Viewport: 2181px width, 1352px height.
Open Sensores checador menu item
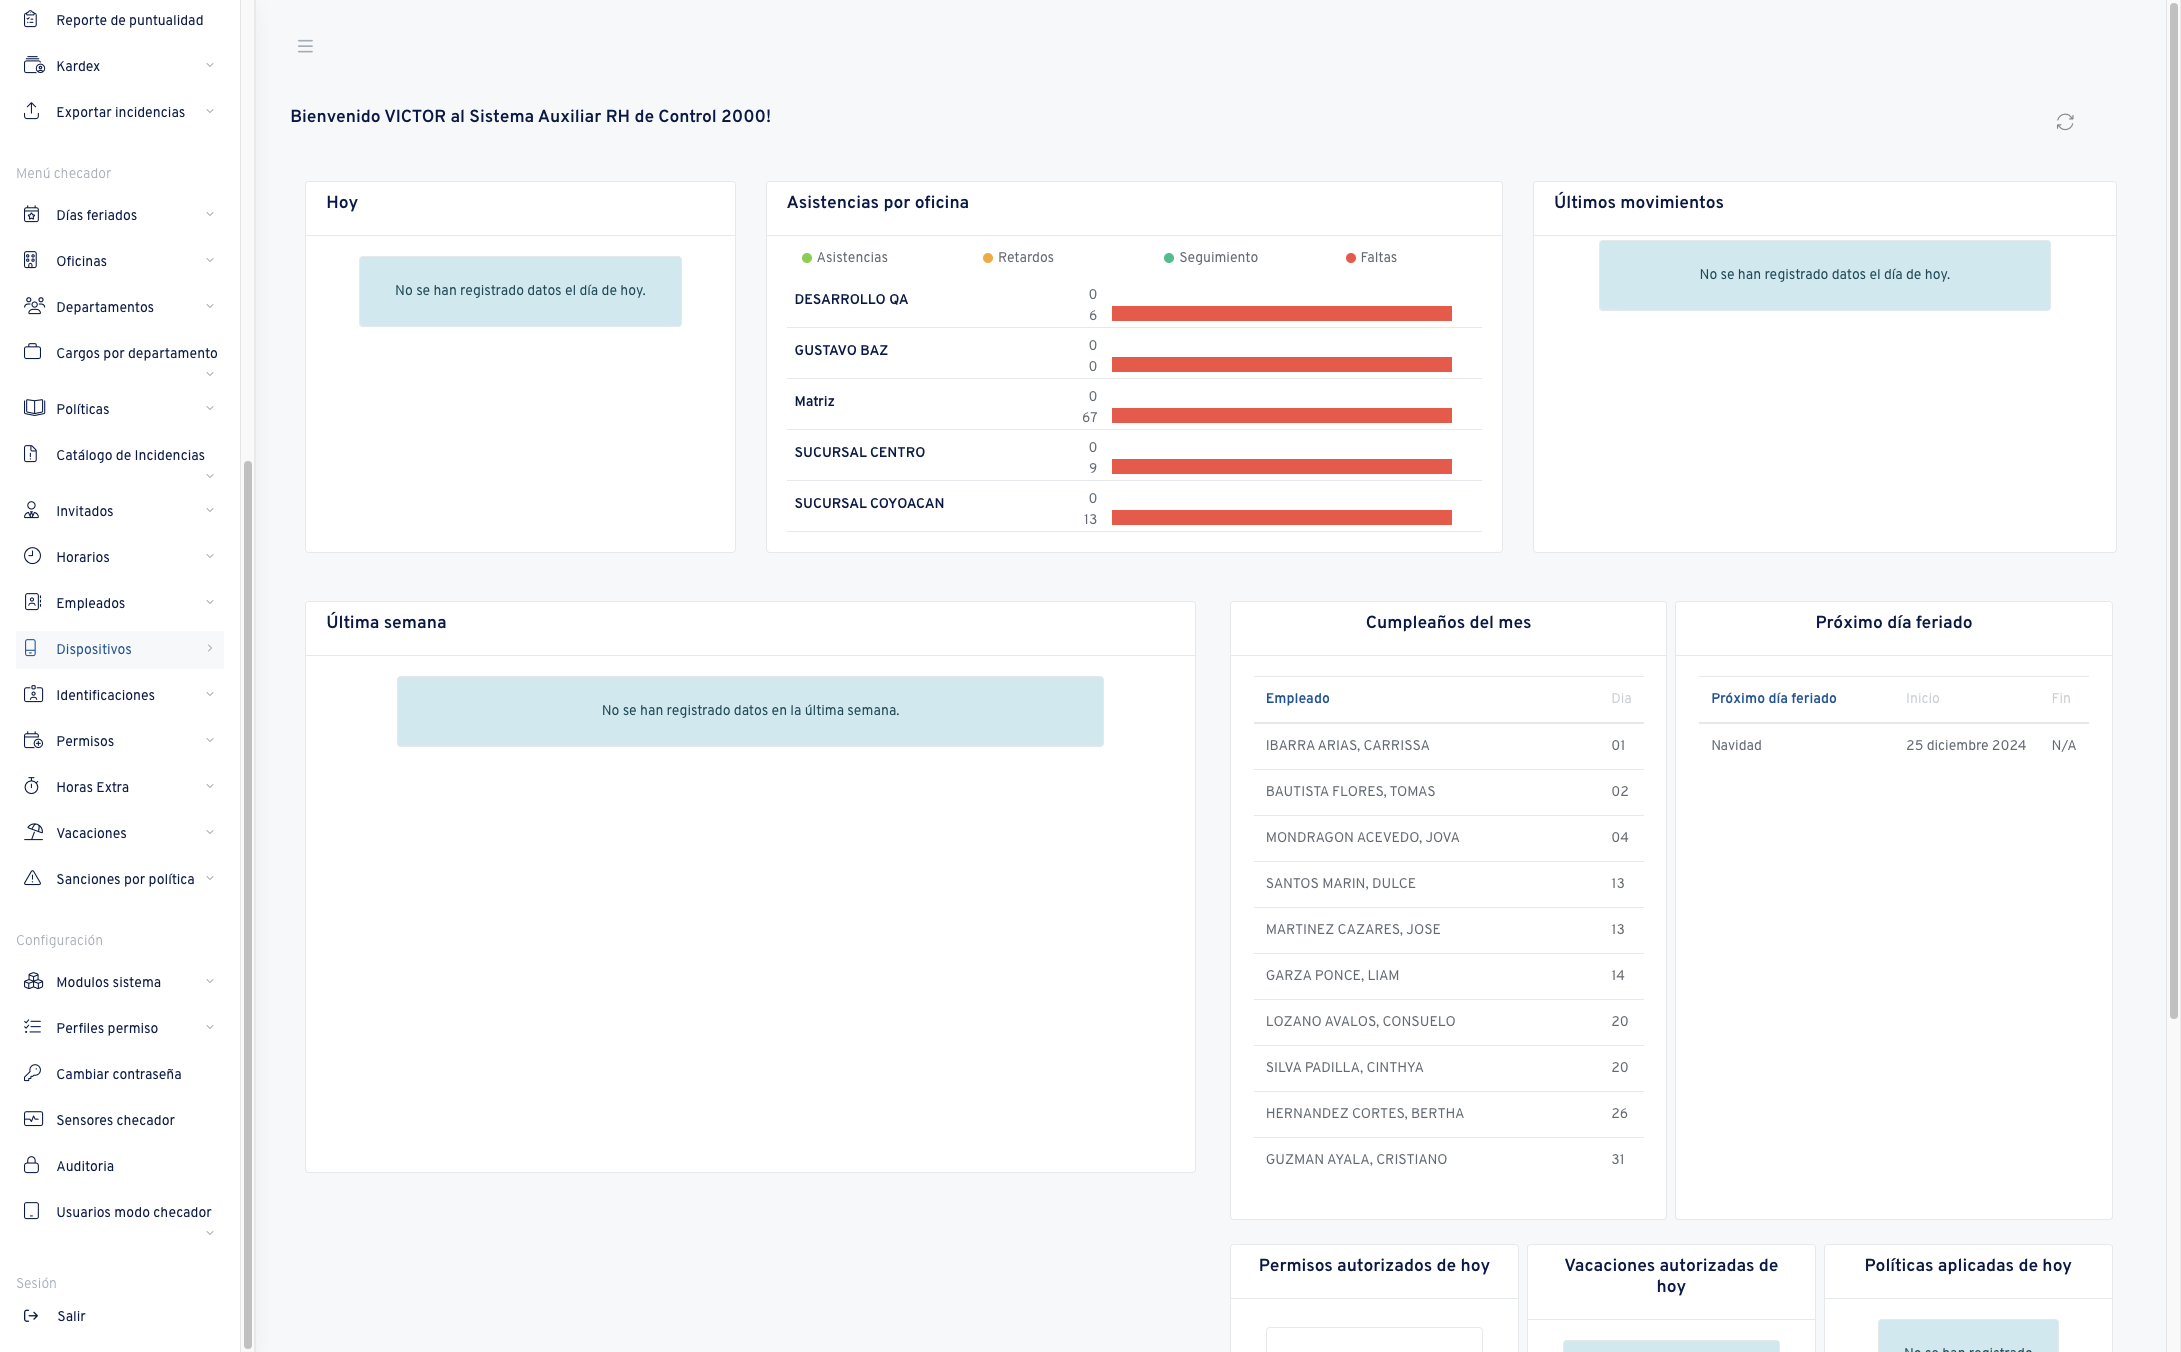120,1120
